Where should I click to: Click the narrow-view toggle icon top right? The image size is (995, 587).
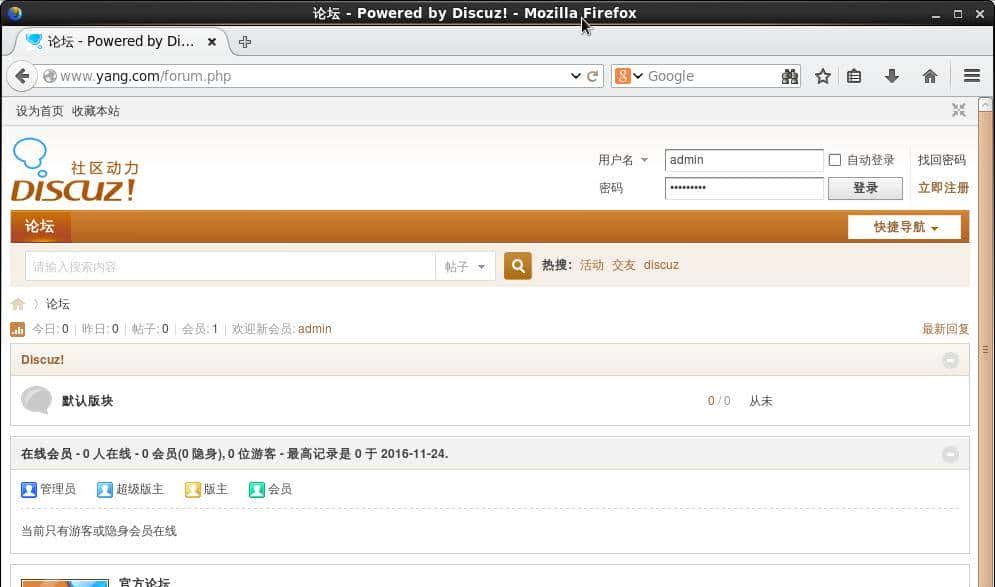(x=958, y=110)
